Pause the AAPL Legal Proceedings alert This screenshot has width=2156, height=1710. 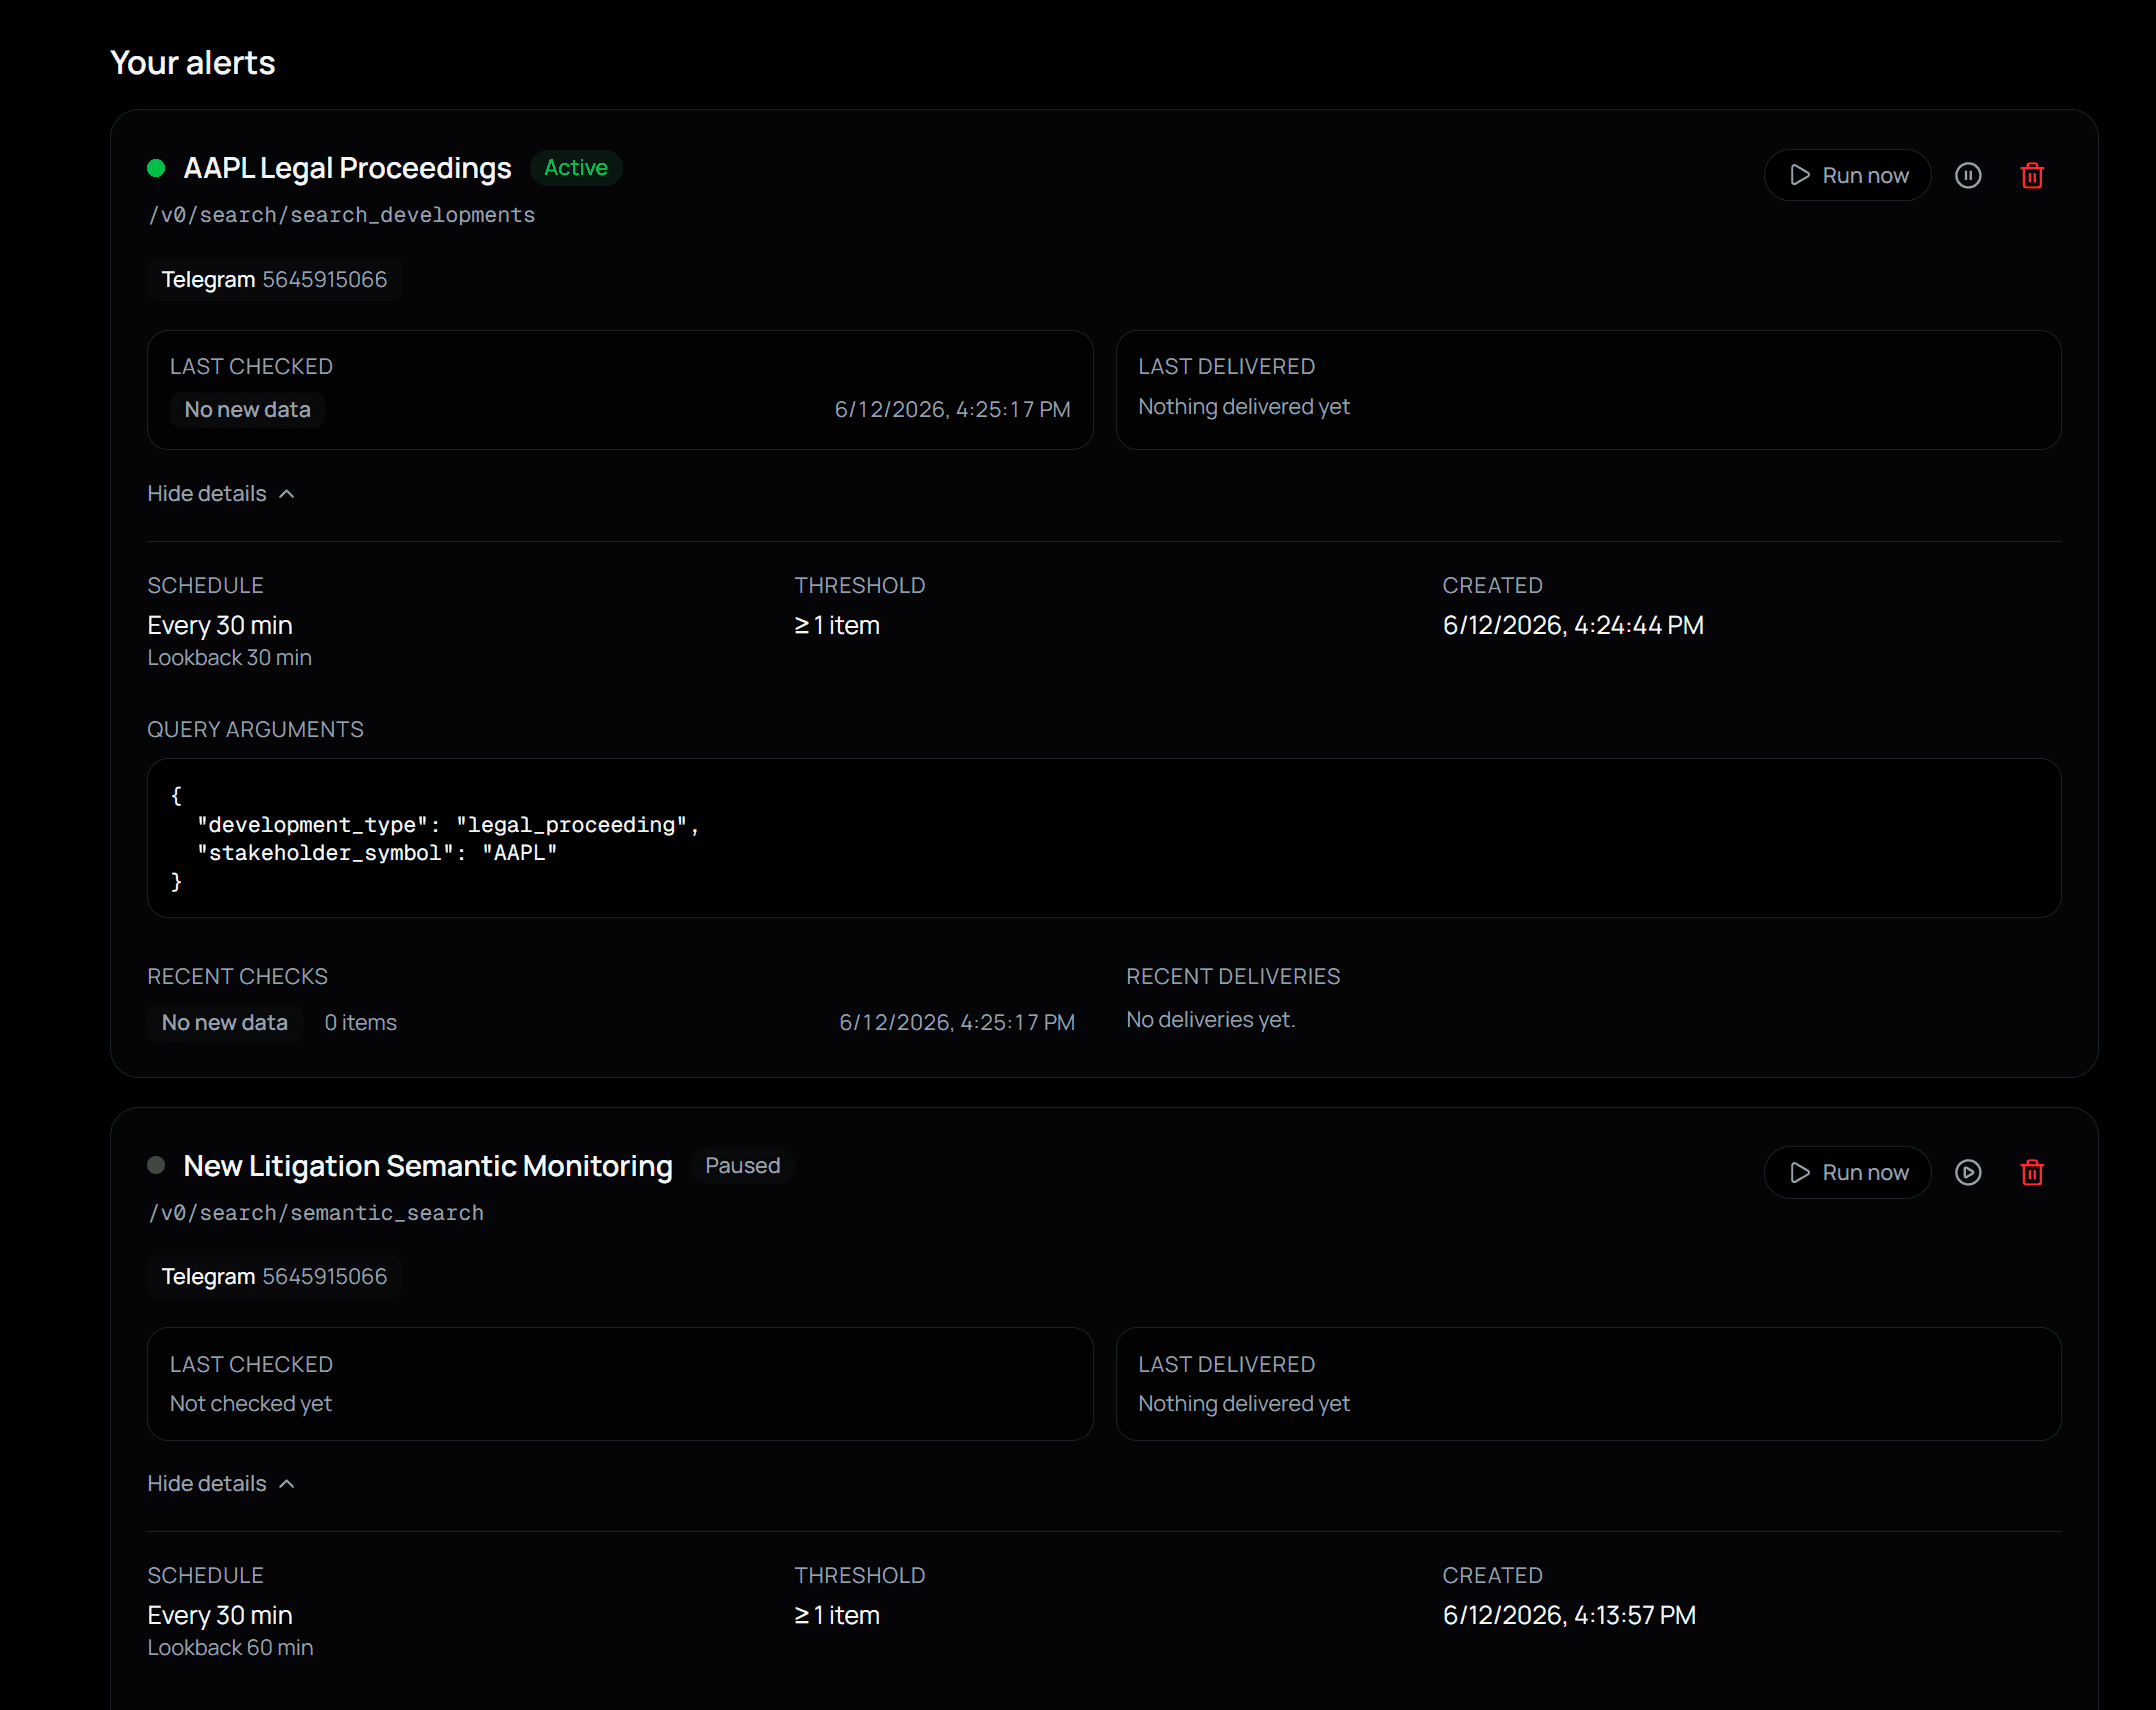pos(1968,176)
